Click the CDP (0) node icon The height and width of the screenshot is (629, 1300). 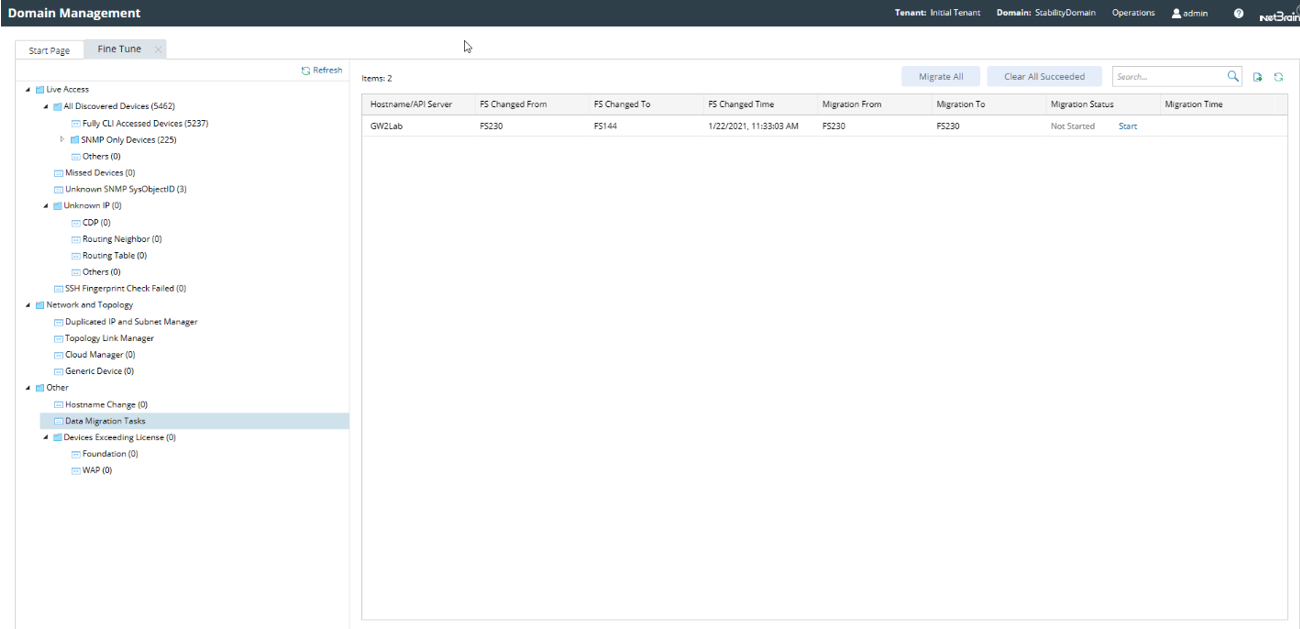(76, 223)
